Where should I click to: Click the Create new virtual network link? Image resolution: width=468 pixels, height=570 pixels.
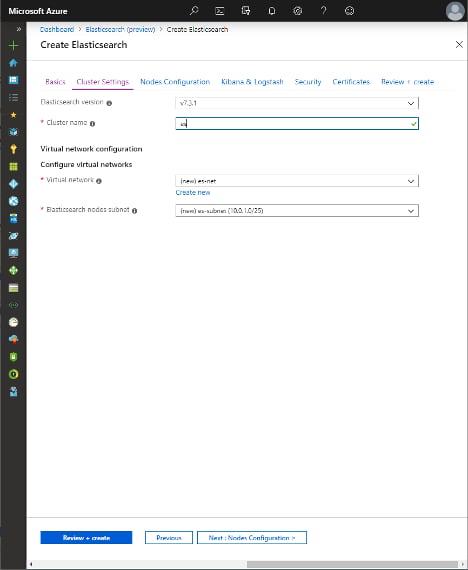[x=193, y=193]
